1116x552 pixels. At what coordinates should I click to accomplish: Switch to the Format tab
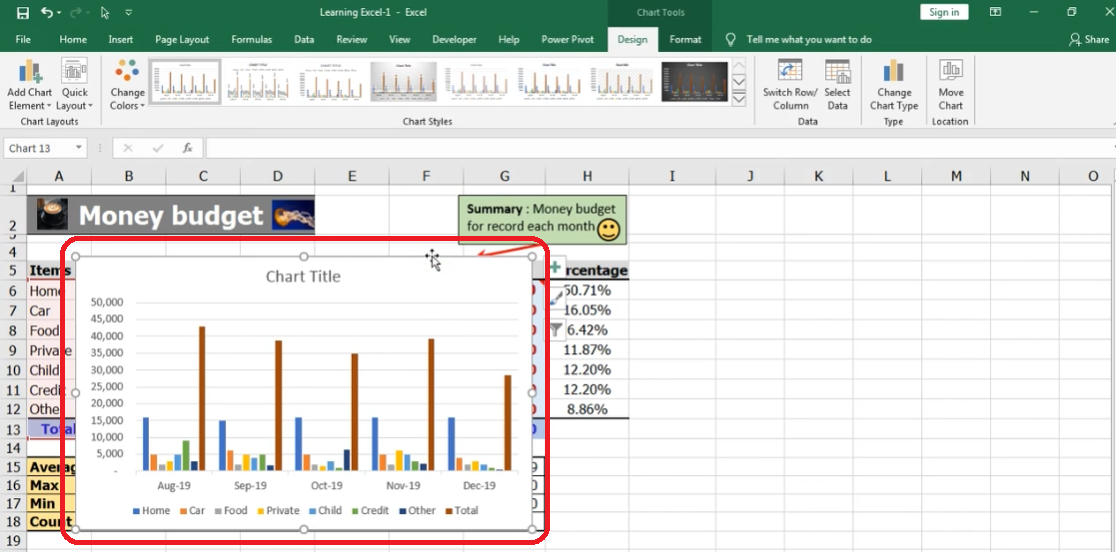click(685, 40)
